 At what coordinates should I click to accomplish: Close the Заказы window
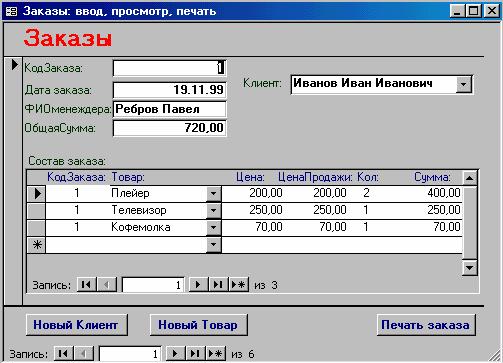point(492,11)
